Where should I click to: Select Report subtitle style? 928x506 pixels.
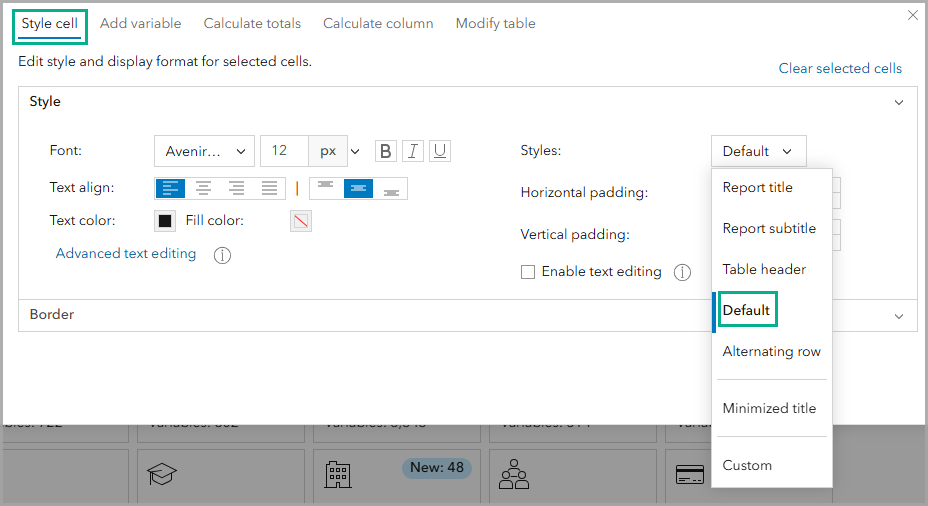(x=772, y=228)
